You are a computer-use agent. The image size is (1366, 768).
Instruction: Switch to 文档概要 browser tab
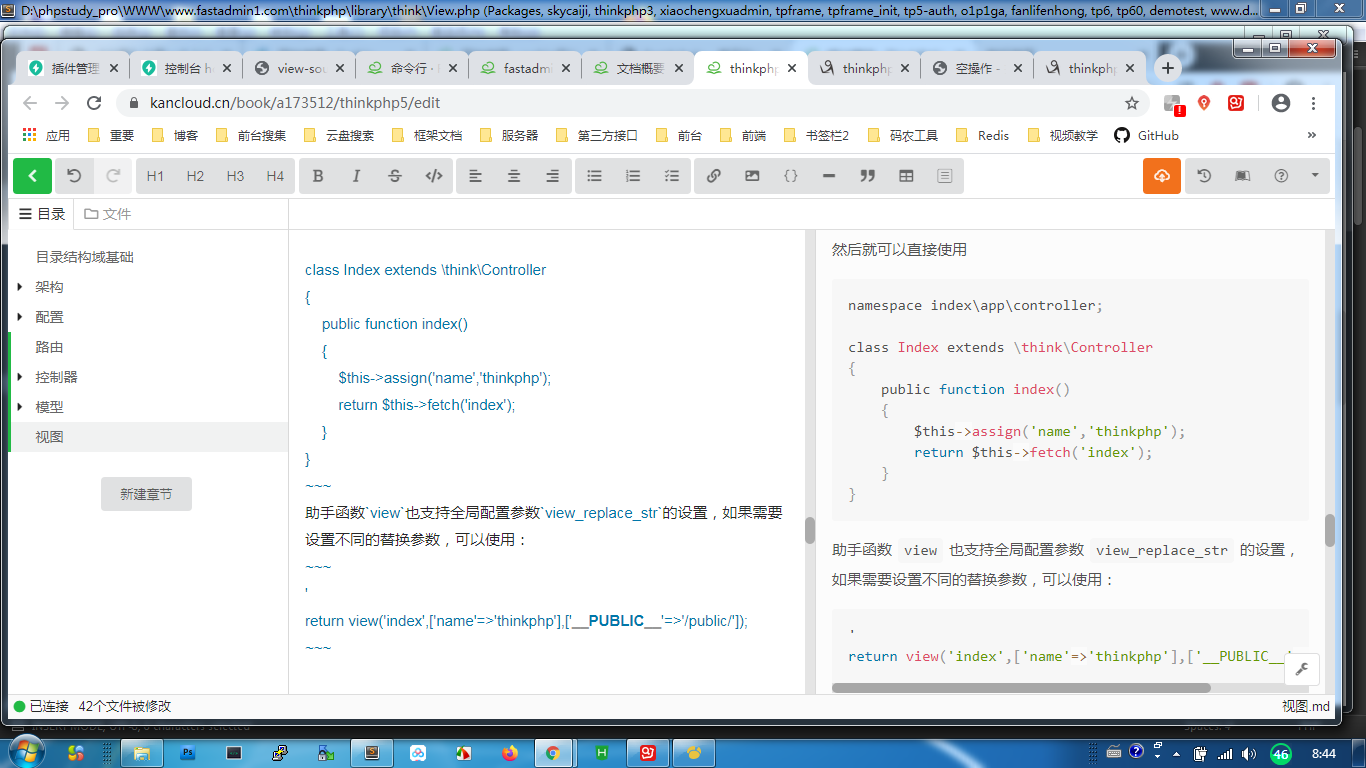639,68
